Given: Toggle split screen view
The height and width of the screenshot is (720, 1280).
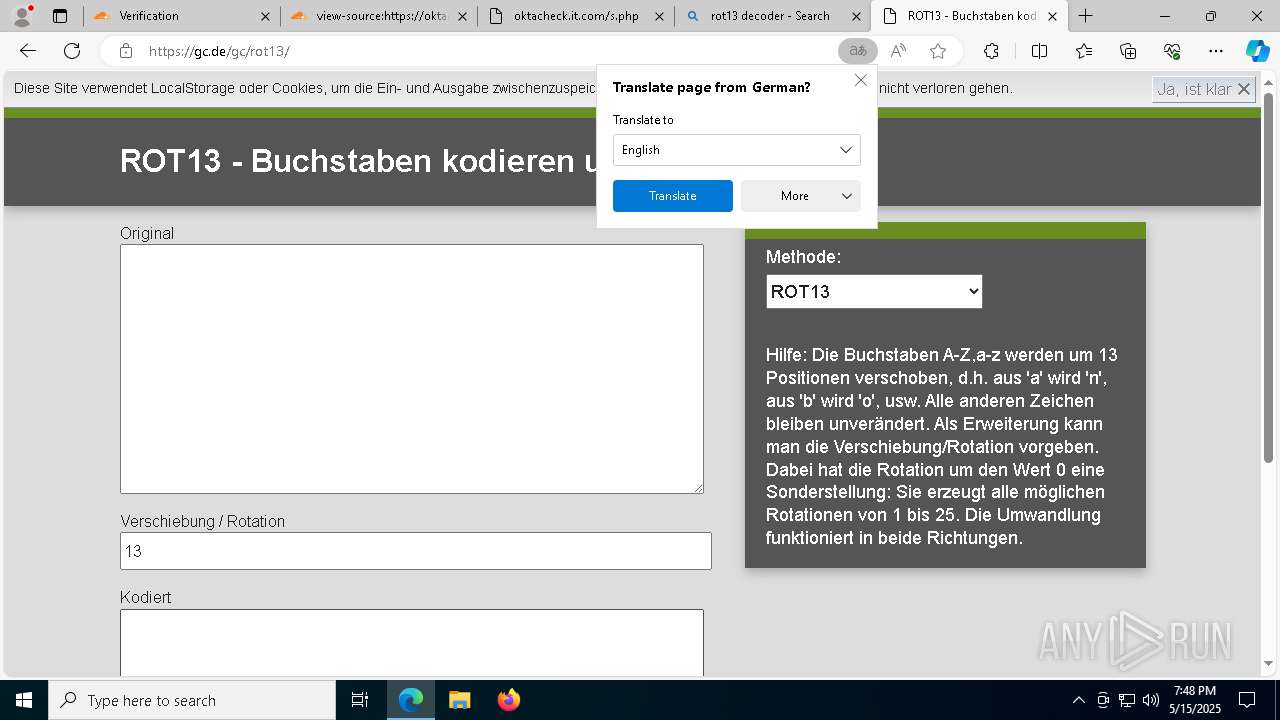Looking at the screenshot, I should (x=1039, y=51).
